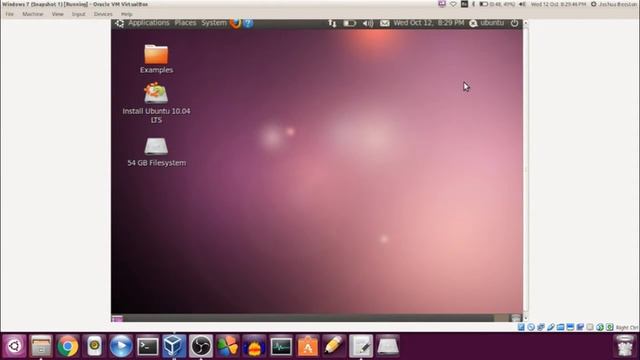Open VirtualBox Devices menu
This screenshot has width=640, height=360.
point(103,14)
